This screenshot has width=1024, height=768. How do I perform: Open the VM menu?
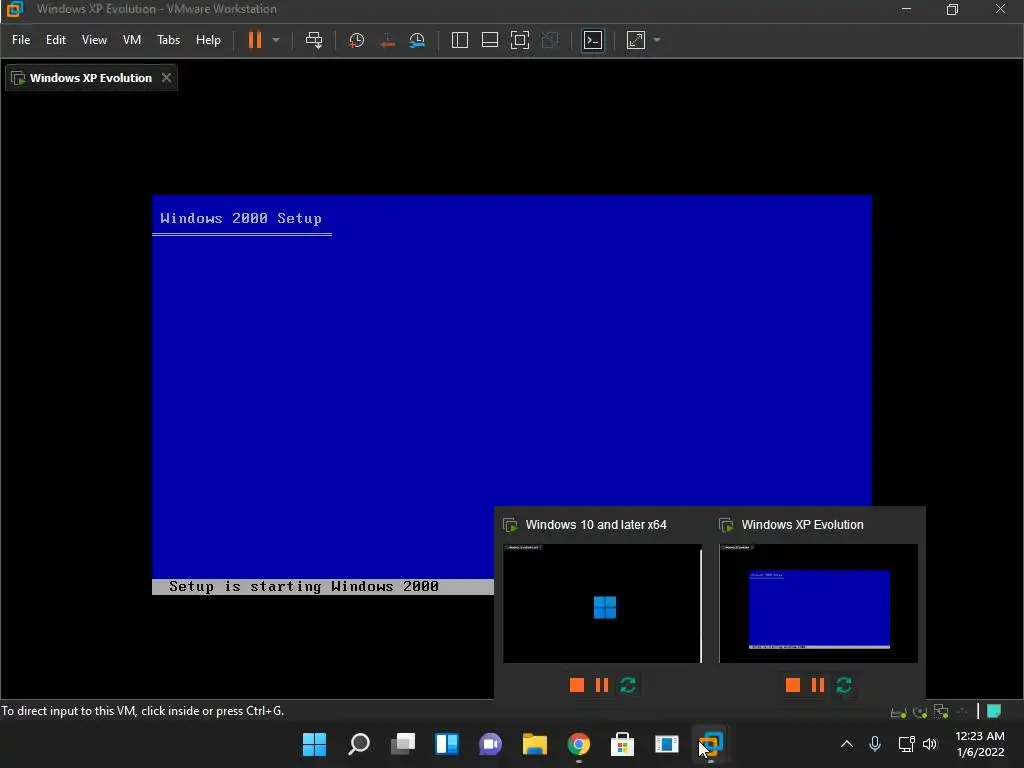pyautogui.click(x=132, y=40)
